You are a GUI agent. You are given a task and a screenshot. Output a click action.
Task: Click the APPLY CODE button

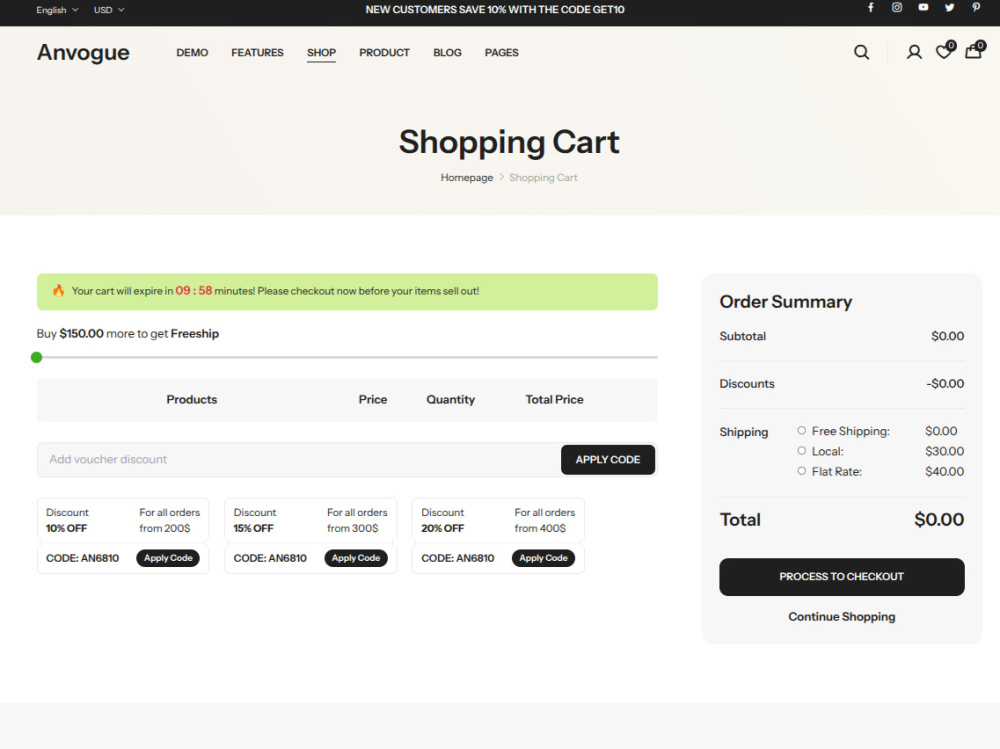click(x=608, y=459)
